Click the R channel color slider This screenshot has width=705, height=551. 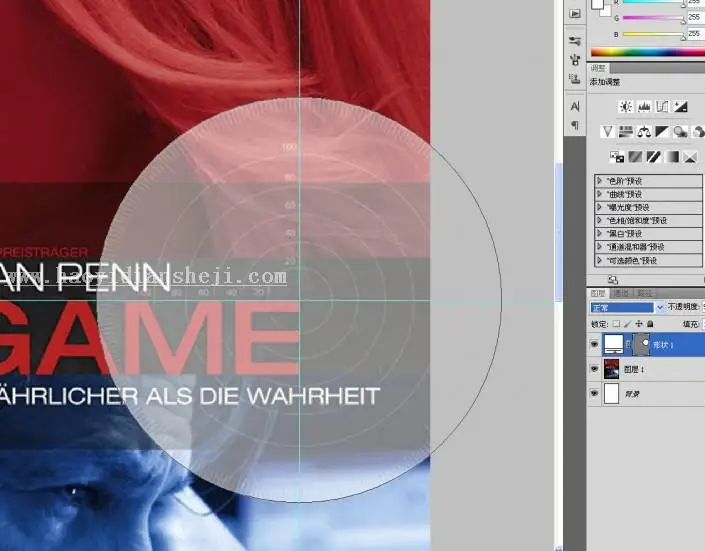tap(653, 2)
